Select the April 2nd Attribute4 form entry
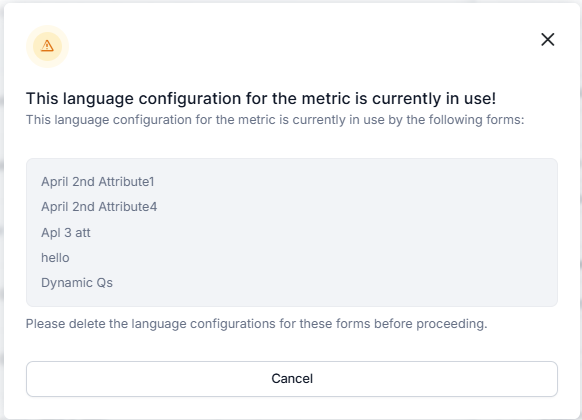This screenshot has height=420, width=582. (x=99, y=207)
